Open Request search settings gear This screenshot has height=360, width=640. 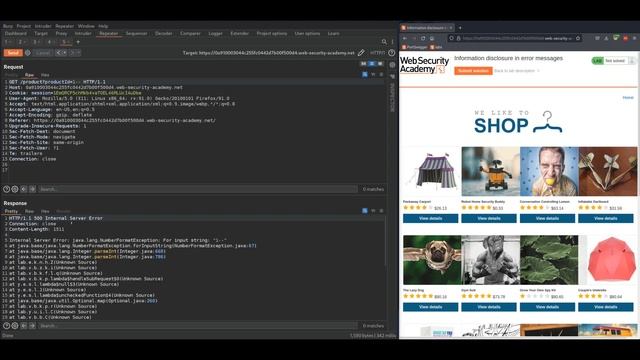15,189
